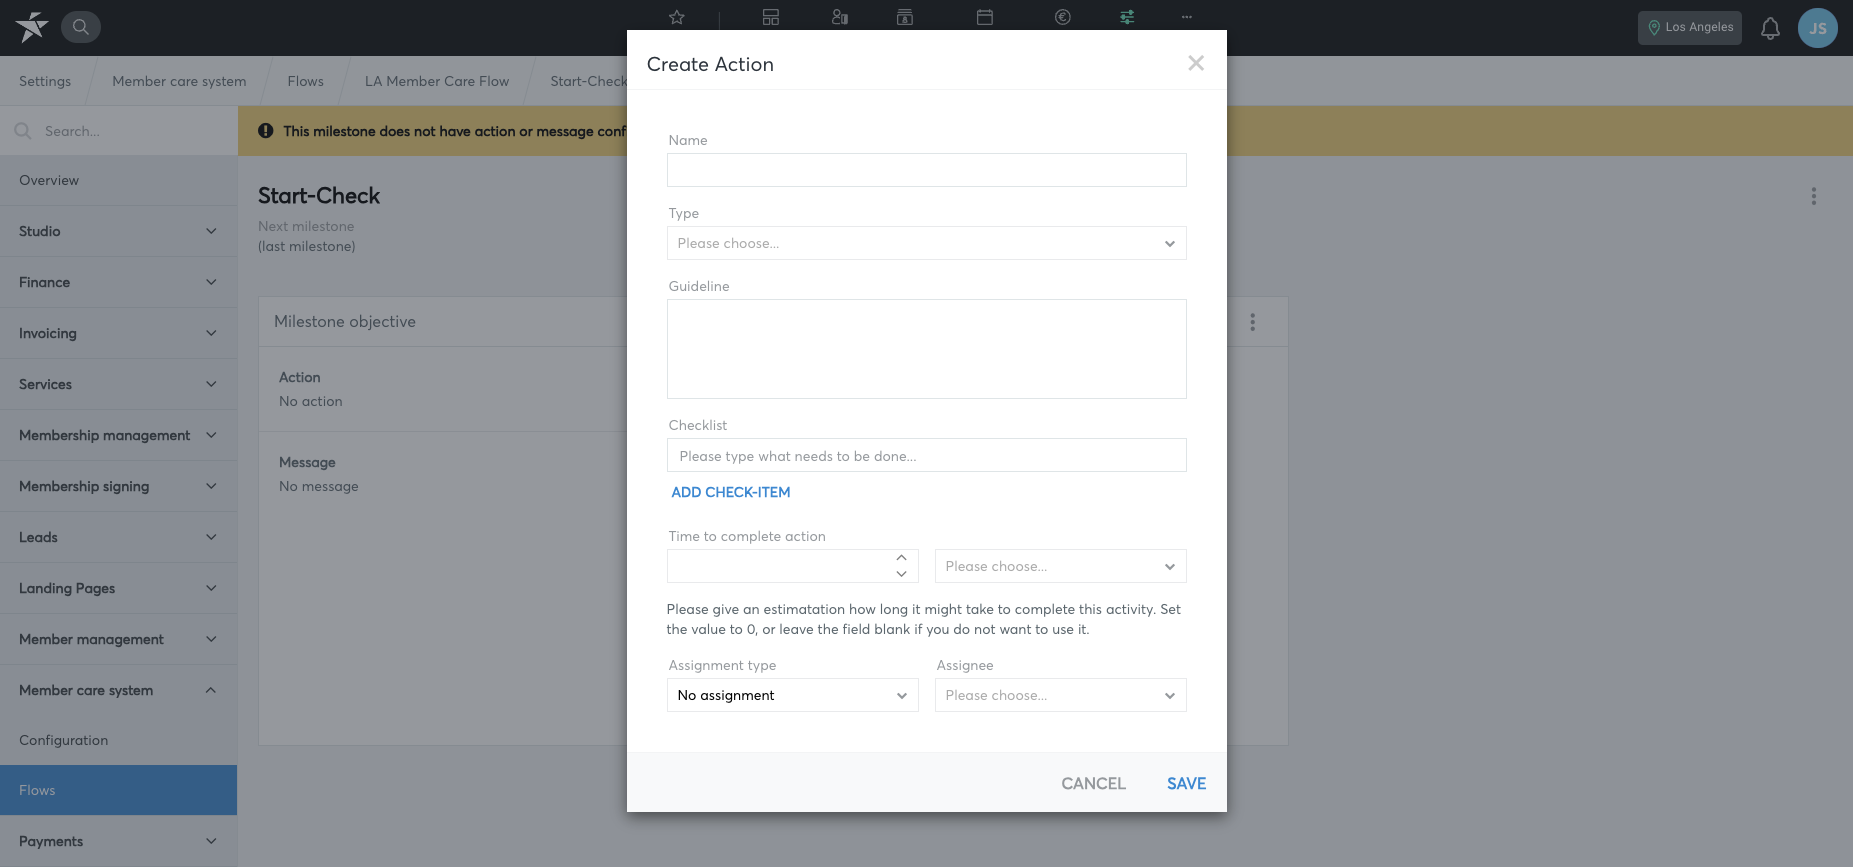Click the warning icon in the yellow banner
Screen dimensions: 1853x867
tap(266, 131)
